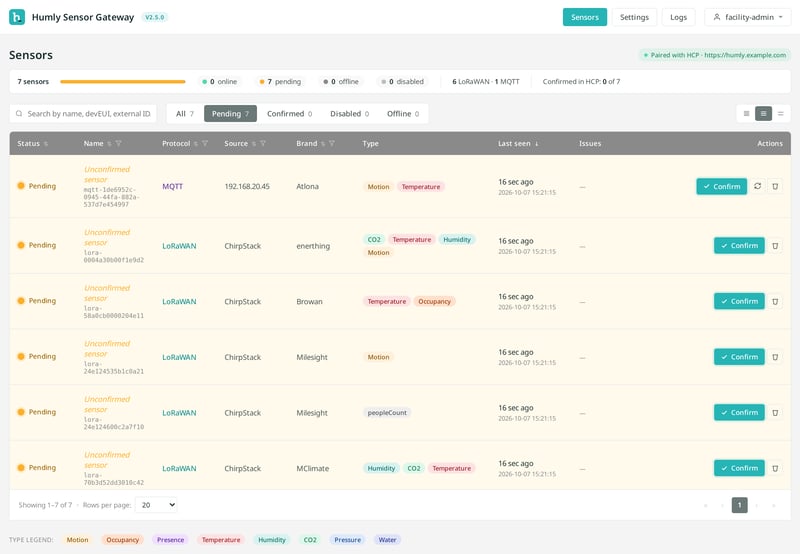800x554 pixels.
Task: Go to the previous page arrow
Action: (722, 505)
